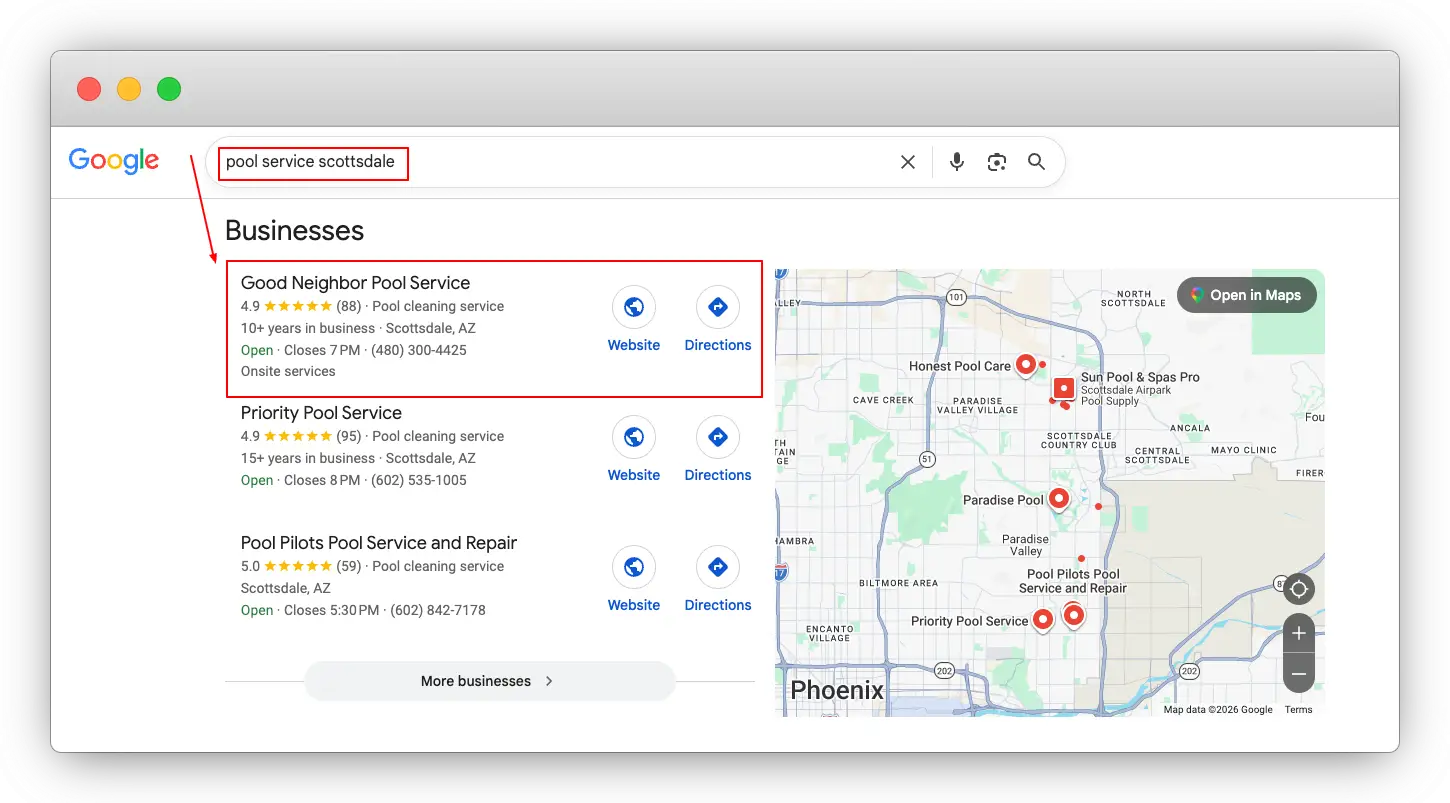Click the 10+ years in business text
Screen dimensions: 1450x803
pyautogui.click(x=308, y=328)
